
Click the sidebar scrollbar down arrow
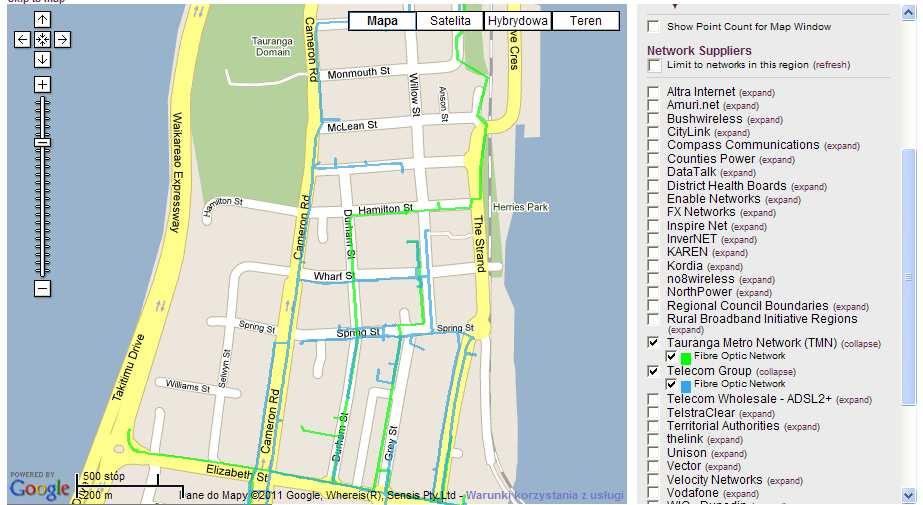pos(909,495)
